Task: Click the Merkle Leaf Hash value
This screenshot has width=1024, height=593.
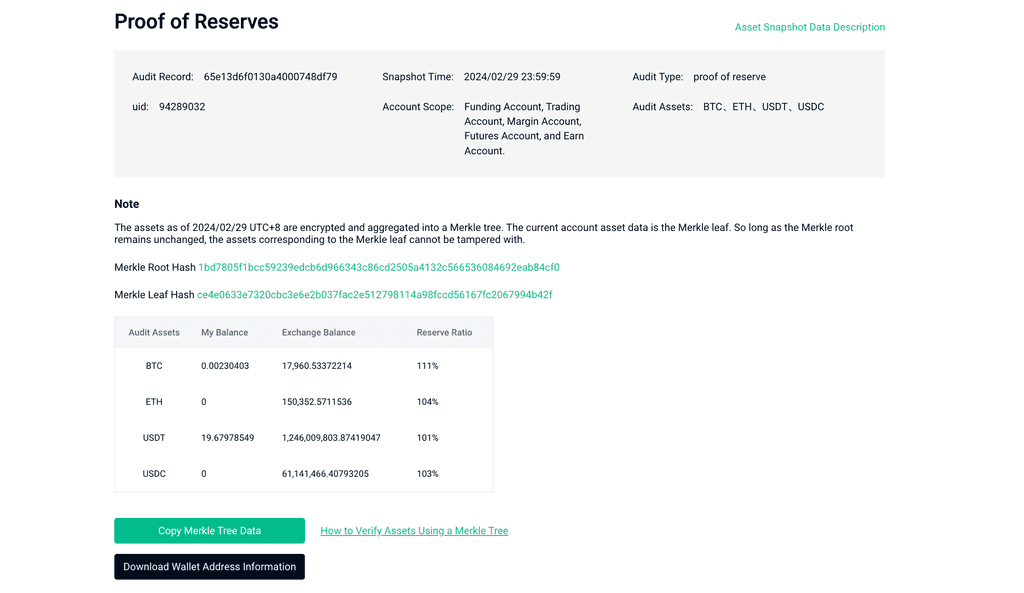Action: [374, 295]
